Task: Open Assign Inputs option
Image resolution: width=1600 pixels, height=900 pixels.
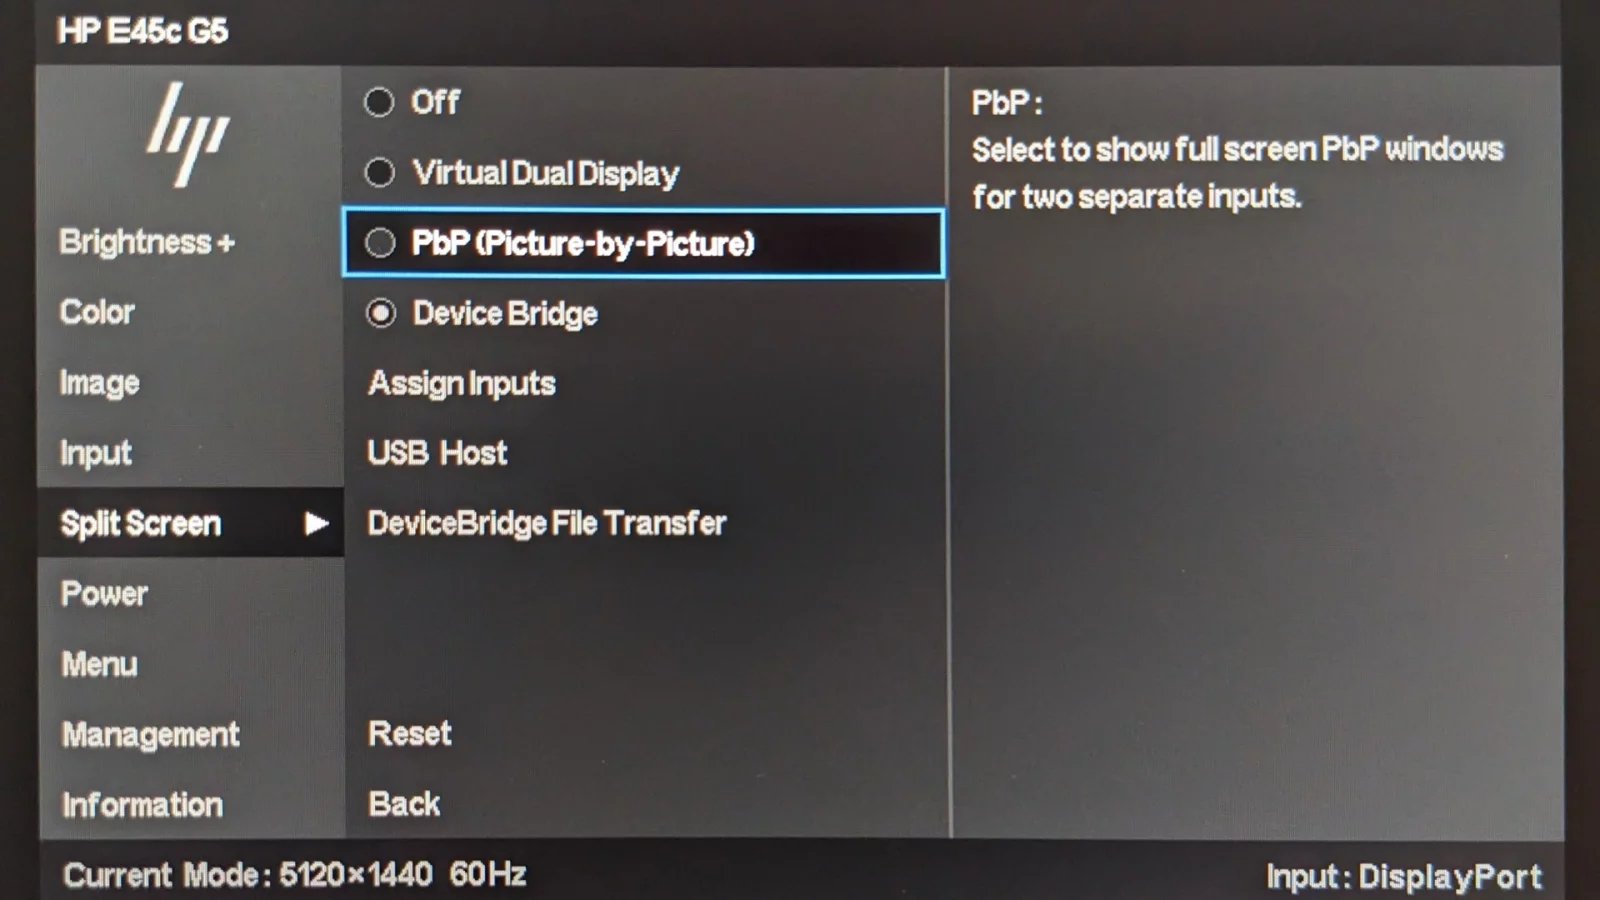Action: (x=461, y=384)
